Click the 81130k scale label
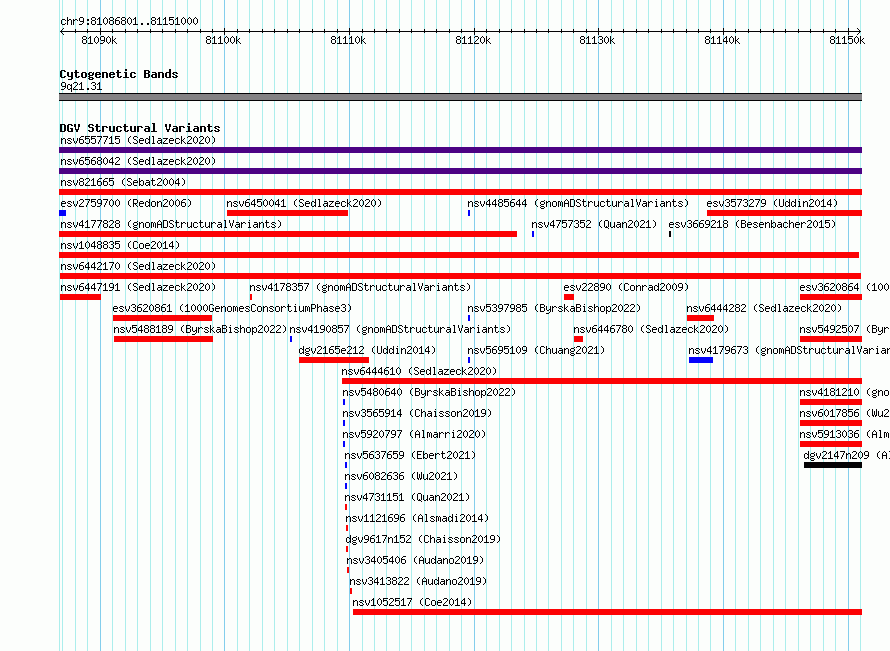 [x=597, y=40]
